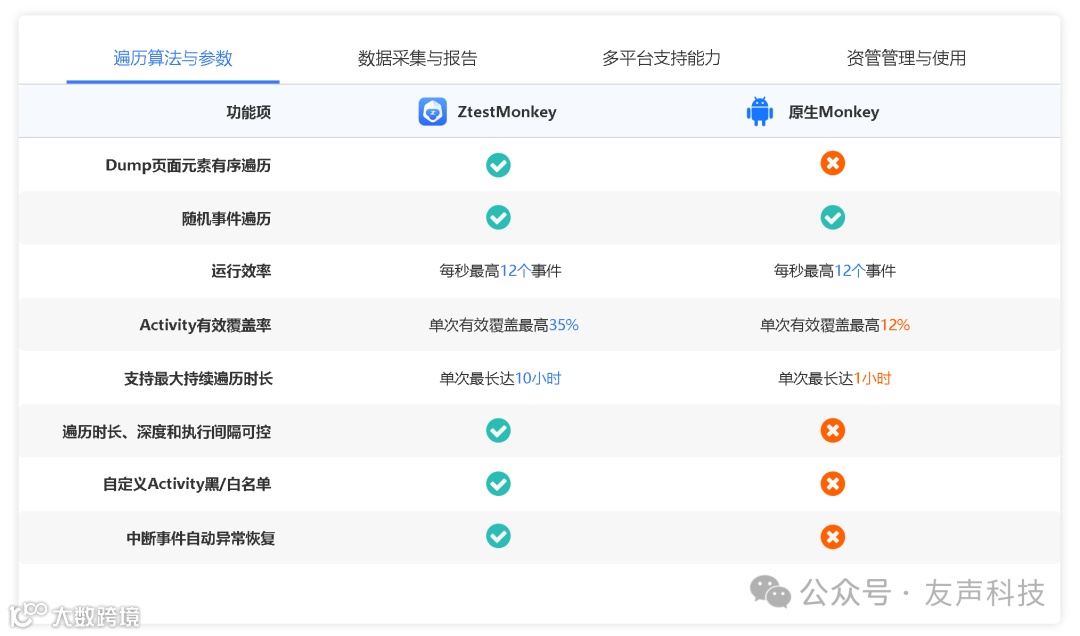Select the Dump页面元素有序遍历 row label
The image size is (1080, 636).
pyautogui.click(x=188, y=165)
